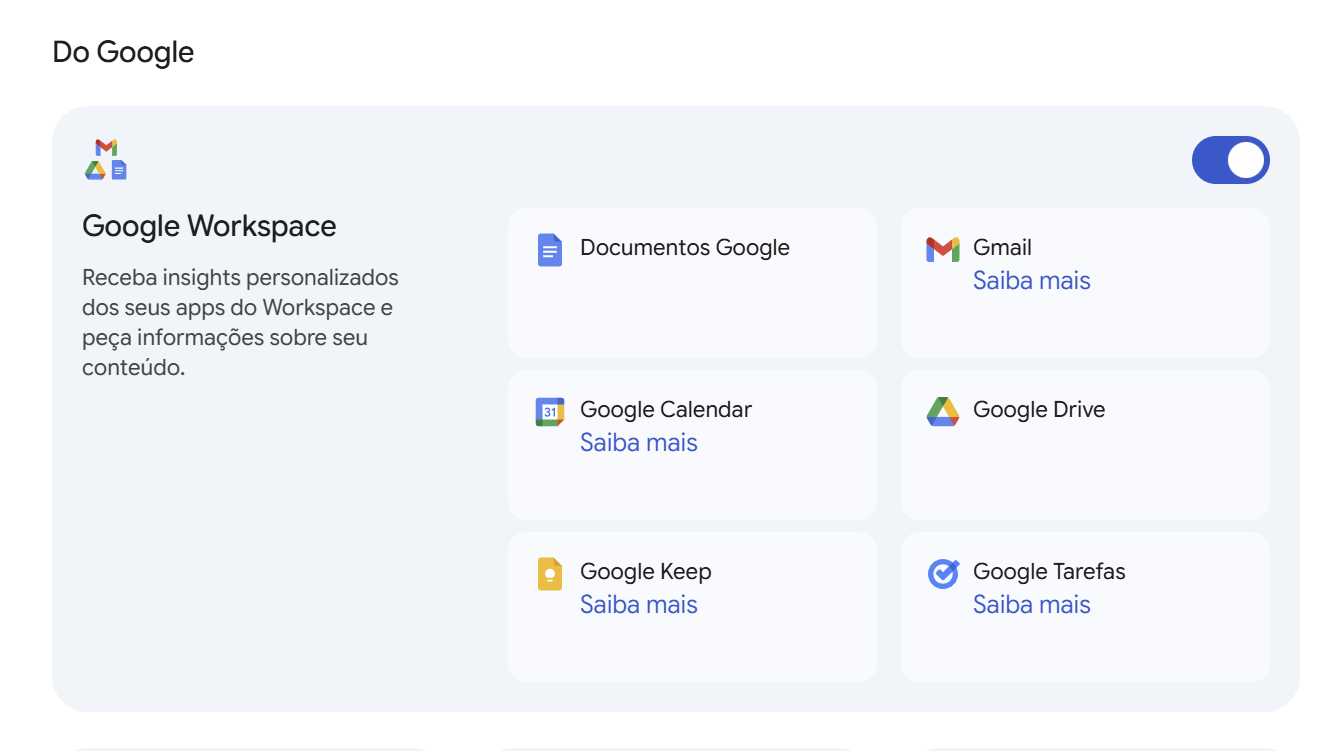This screenshot has width=1328, height=751.
Task: Open Saiba mais under Google Keep
Action: tap(638, 605)
